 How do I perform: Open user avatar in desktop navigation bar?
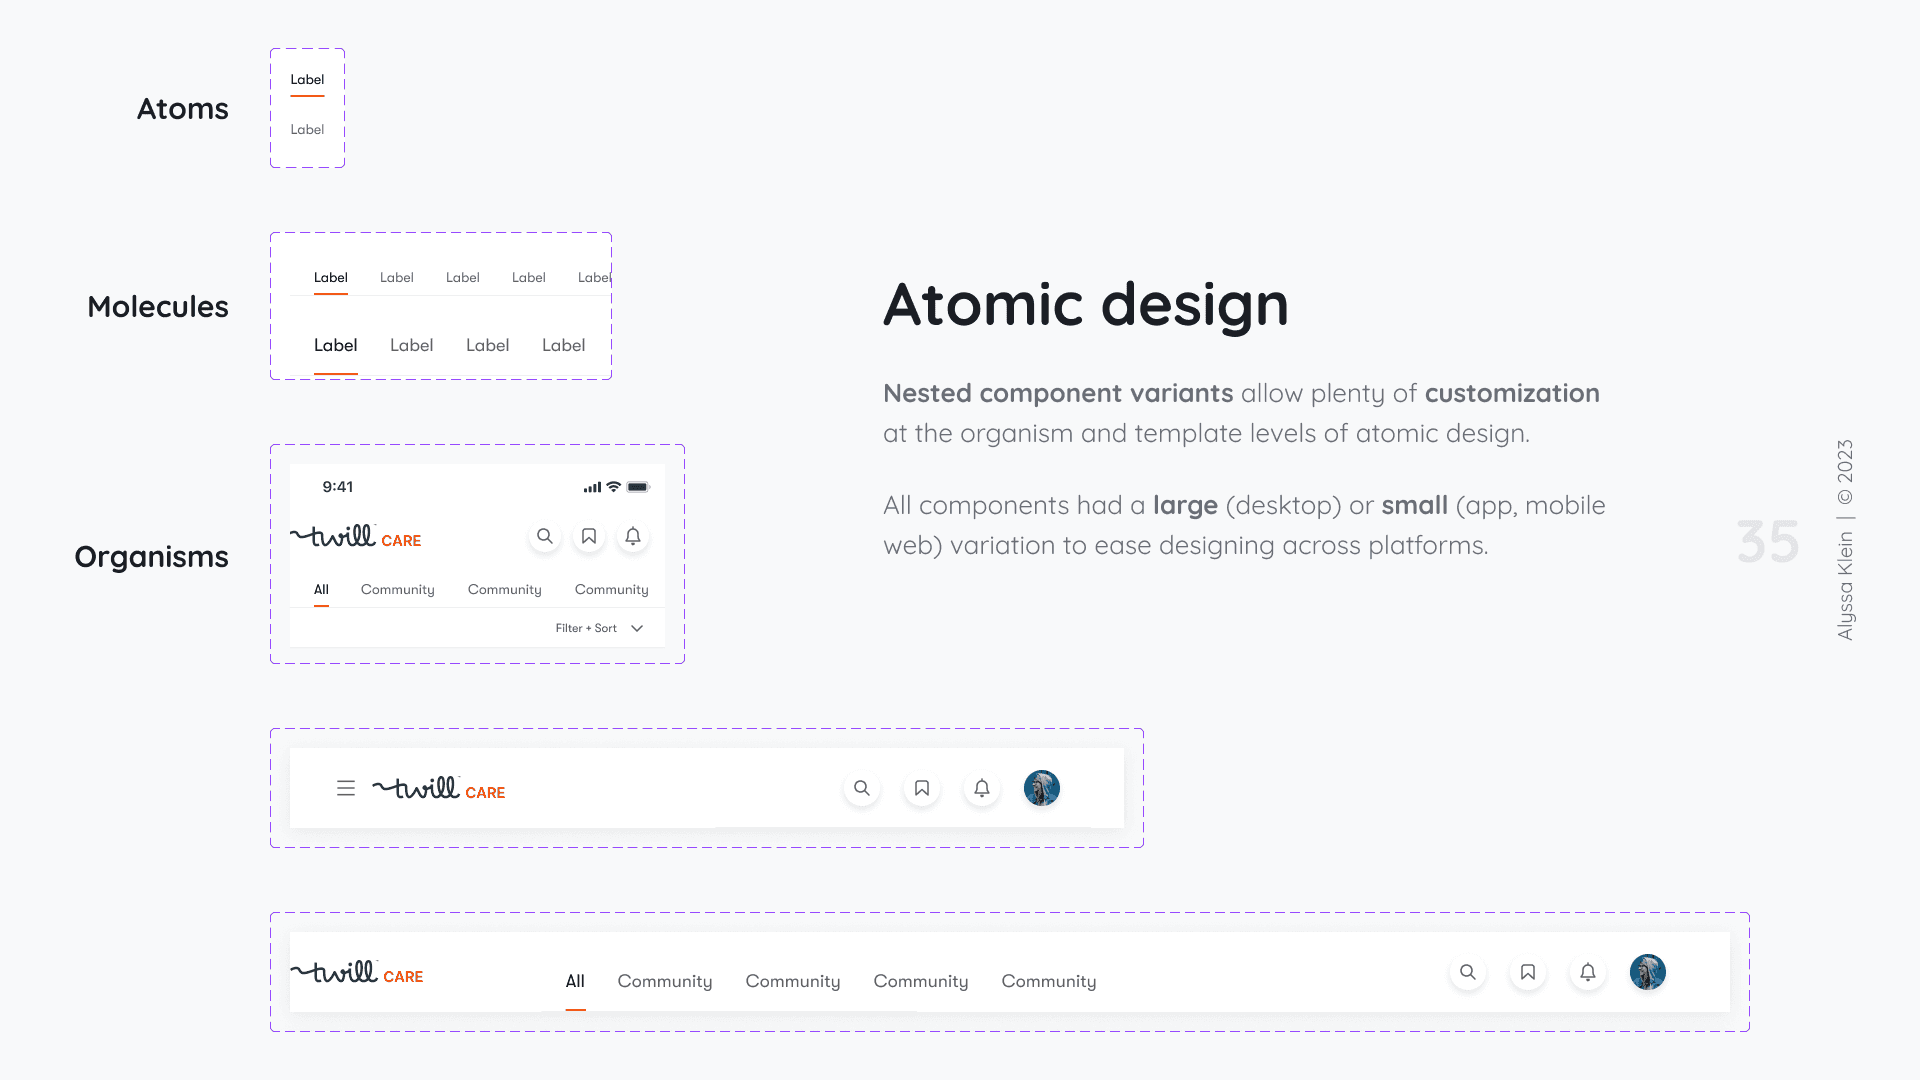[1648, 973]
